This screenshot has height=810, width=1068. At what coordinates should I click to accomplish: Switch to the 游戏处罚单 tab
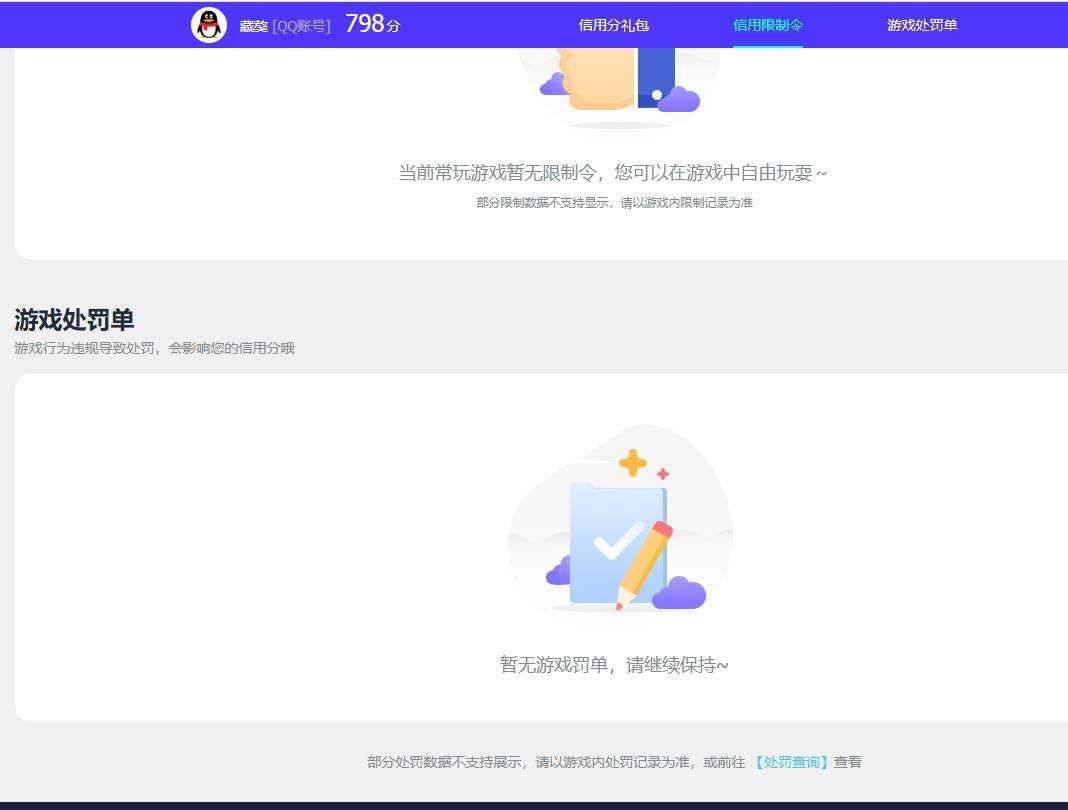pyautogui.click(x=922, y=25)
